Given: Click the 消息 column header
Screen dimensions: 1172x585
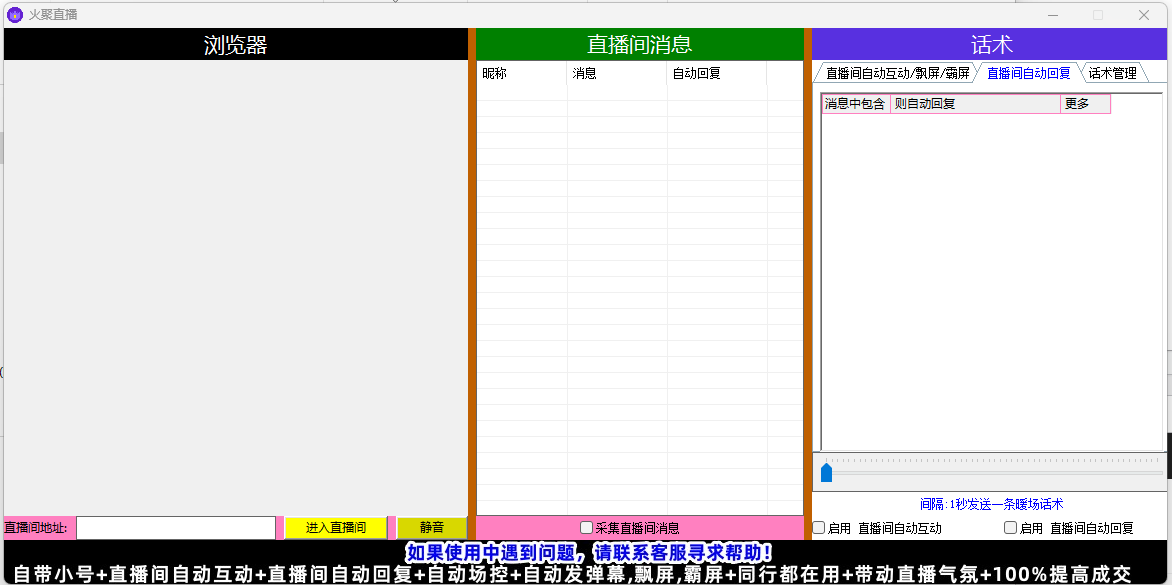Looking at the screenshot, I should (616, 73).
